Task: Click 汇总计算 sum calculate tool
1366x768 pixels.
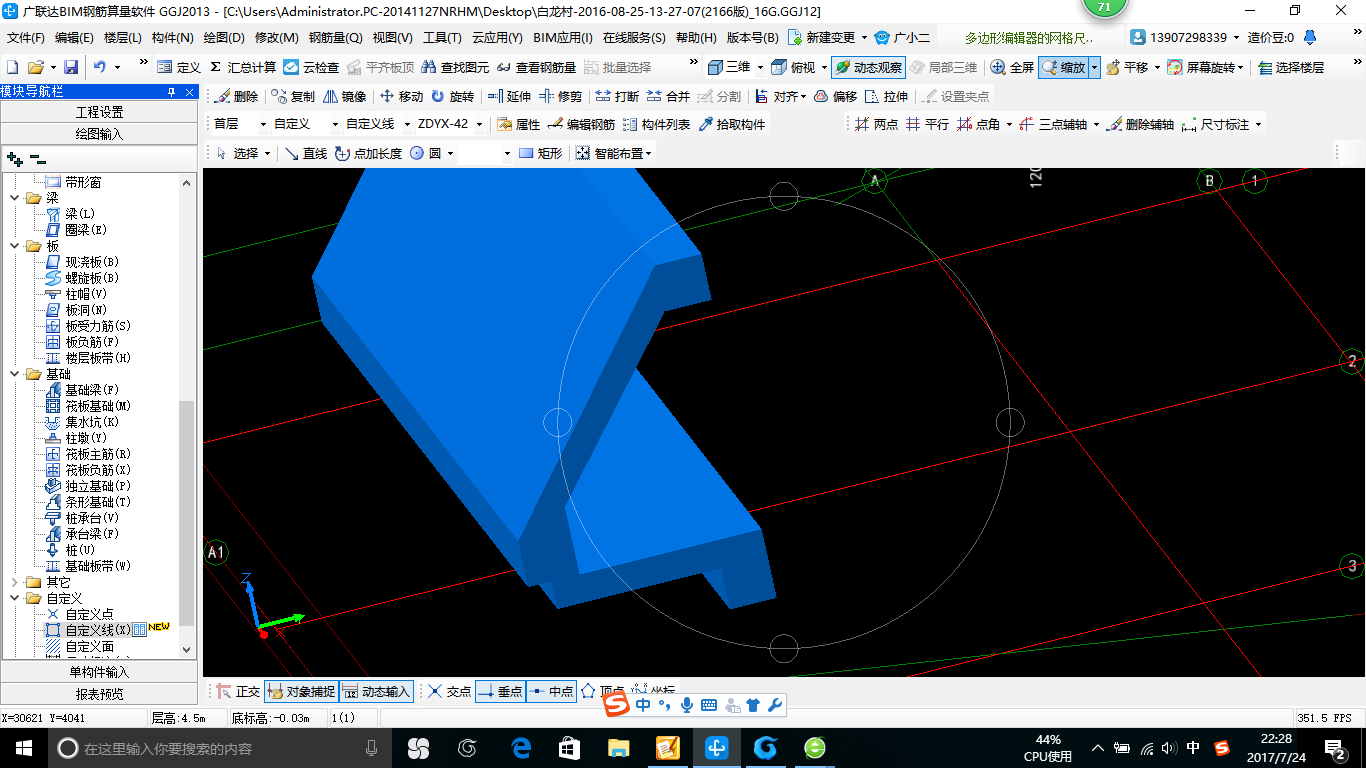Action: pyautogui.click(x=242, y=67)
